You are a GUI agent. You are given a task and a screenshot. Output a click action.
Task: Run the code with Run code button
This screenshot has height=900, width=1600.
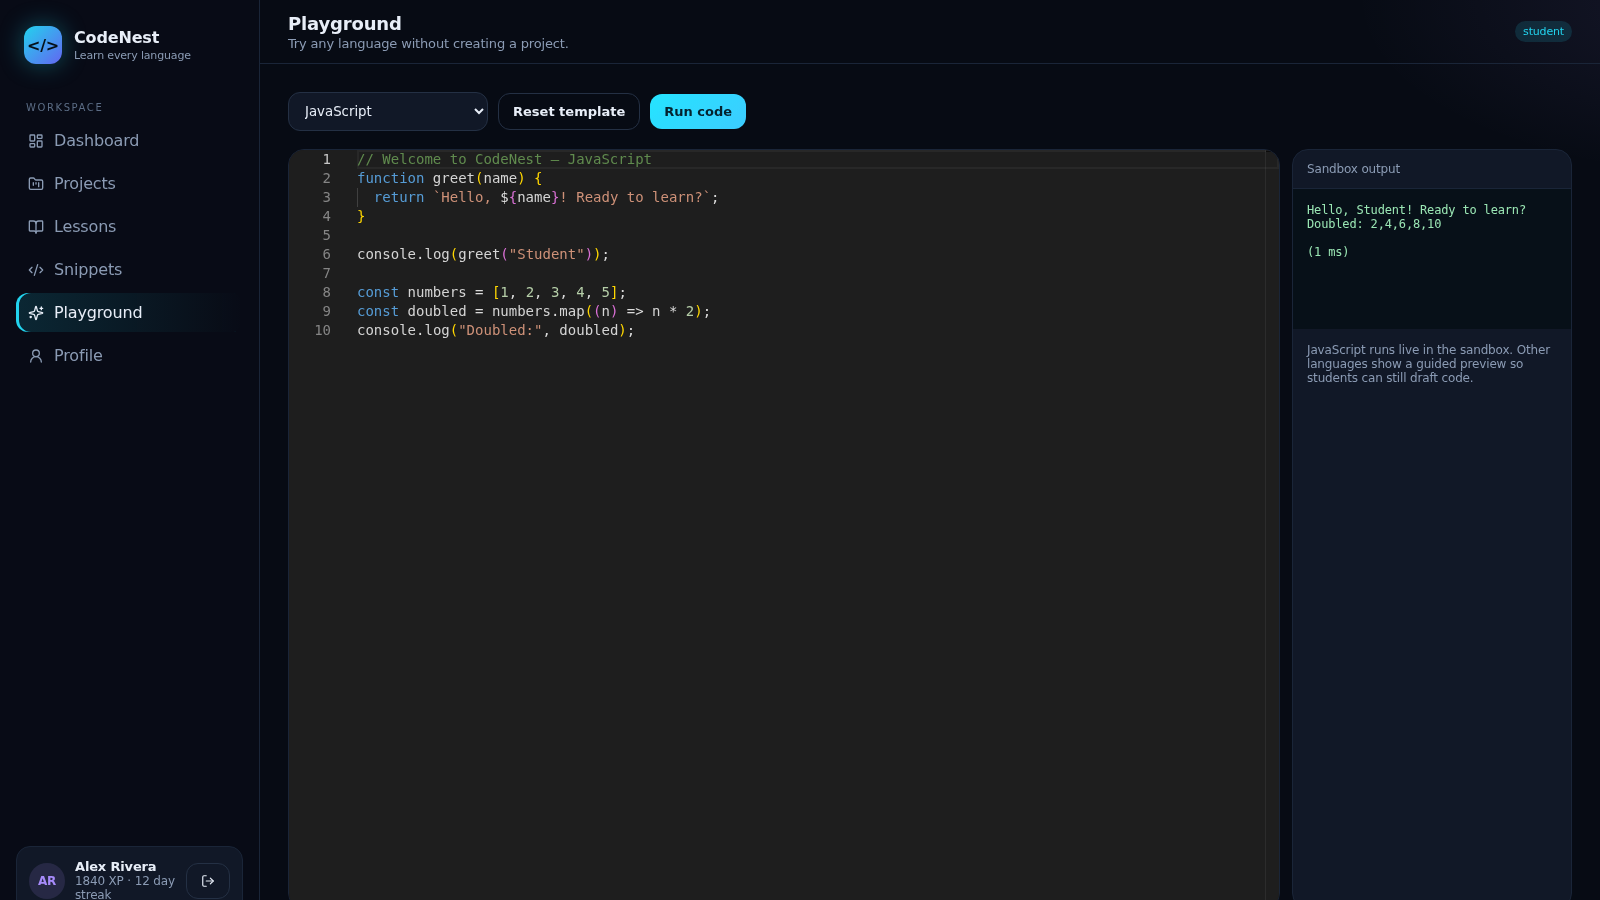pos(698,112)
